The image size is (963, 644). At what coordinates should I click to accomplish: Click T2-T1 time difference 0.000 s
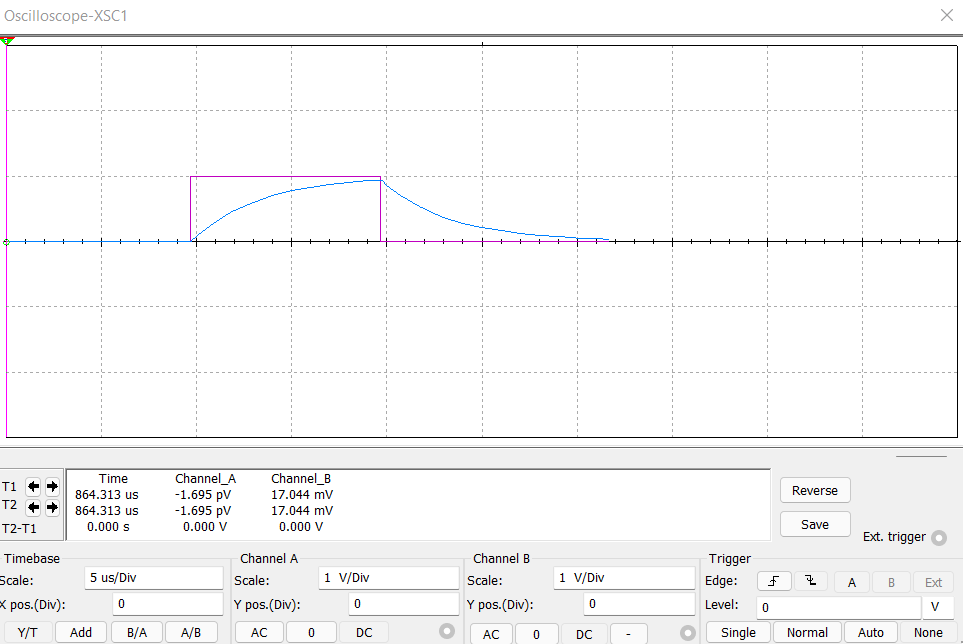[x=108, y=527]
